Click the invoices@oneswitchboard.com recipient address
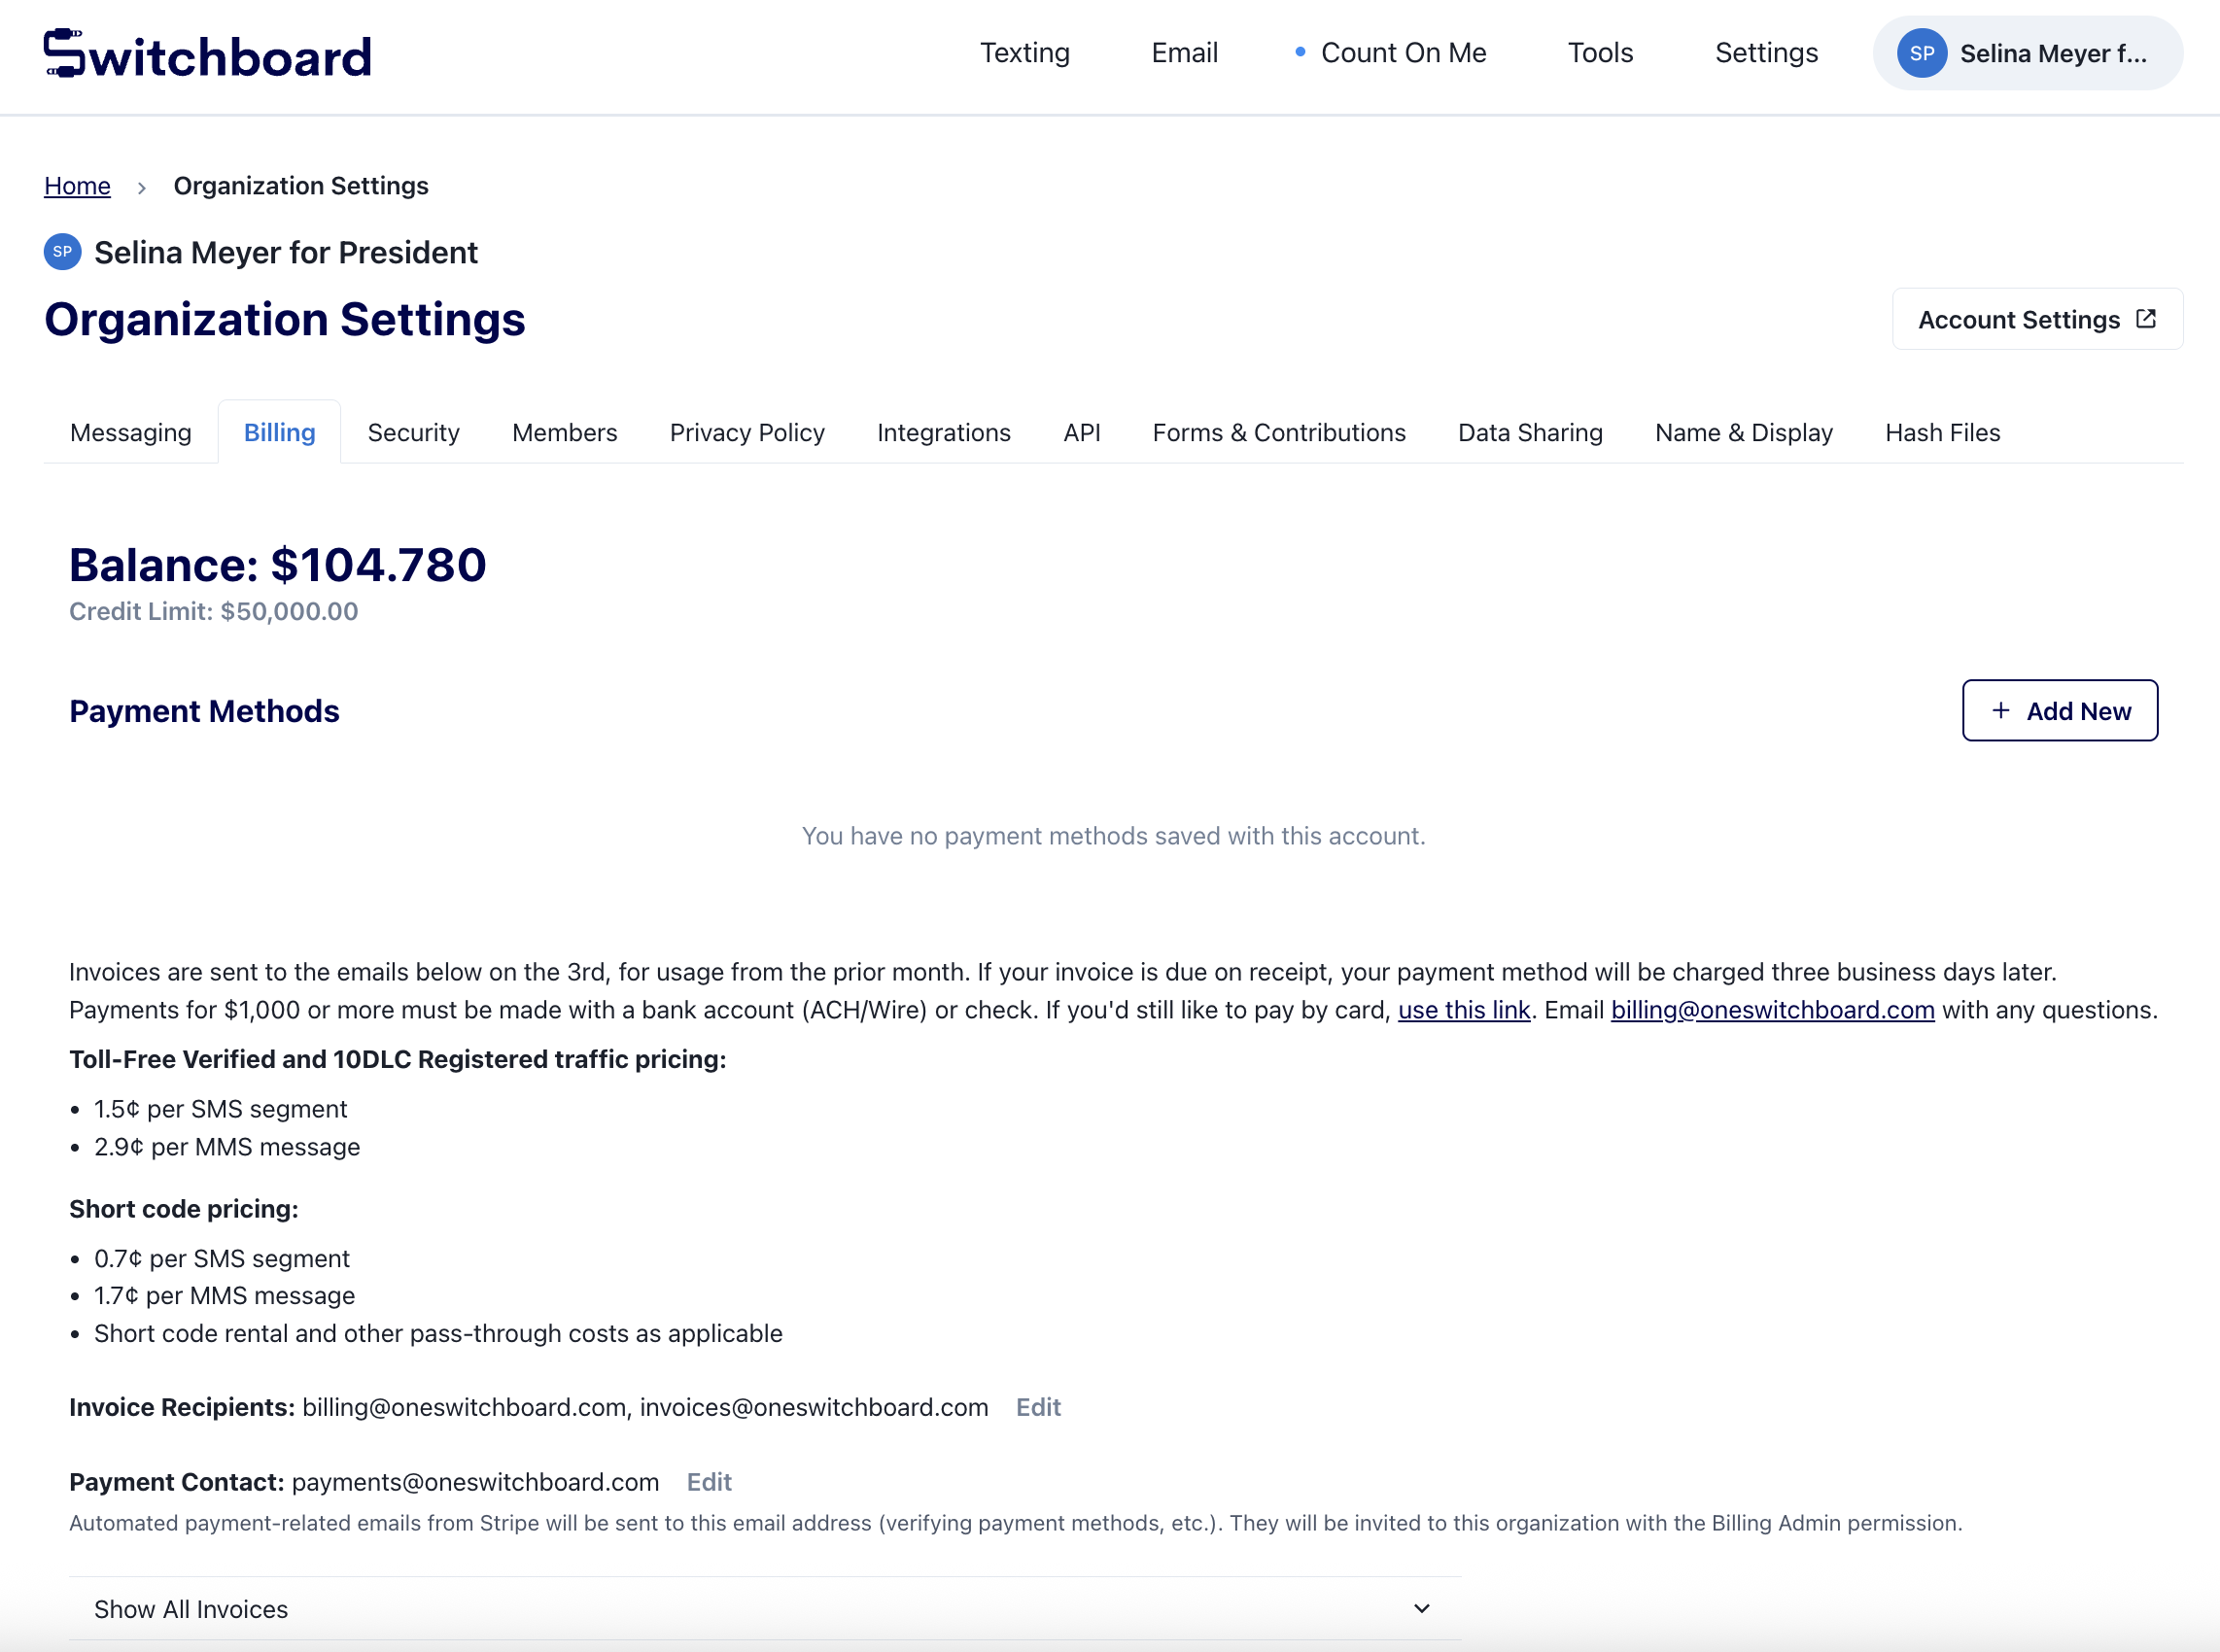Viewport: 2220px width, 1652px height. 814,1407
